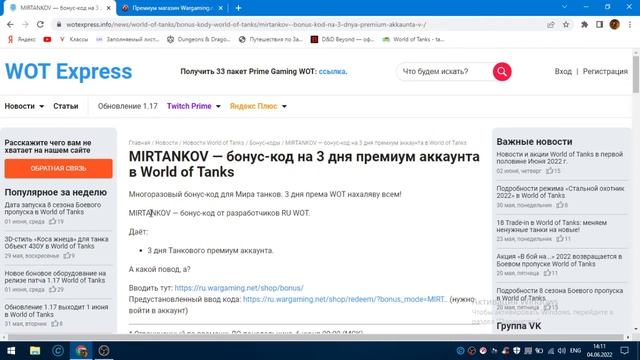Viewport: 640px width, 360px height.
Task: Open article Обновление 1.17 выходит 1 июня
Action: [56, 311]
